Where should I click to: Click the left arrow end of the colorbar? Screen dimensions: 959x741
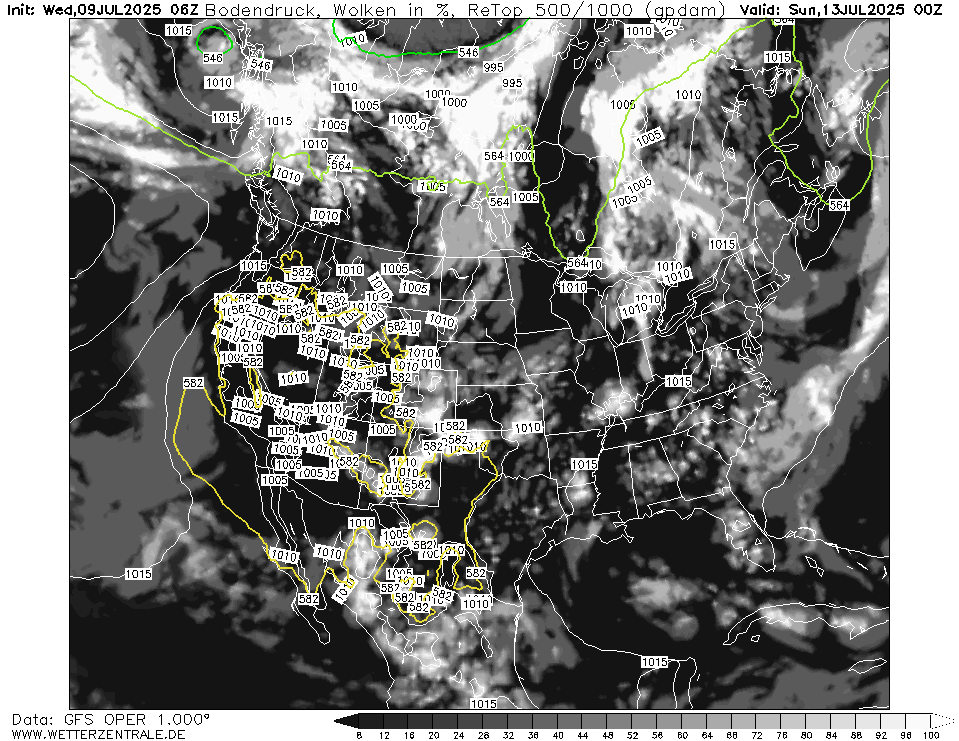pos(346,721)
